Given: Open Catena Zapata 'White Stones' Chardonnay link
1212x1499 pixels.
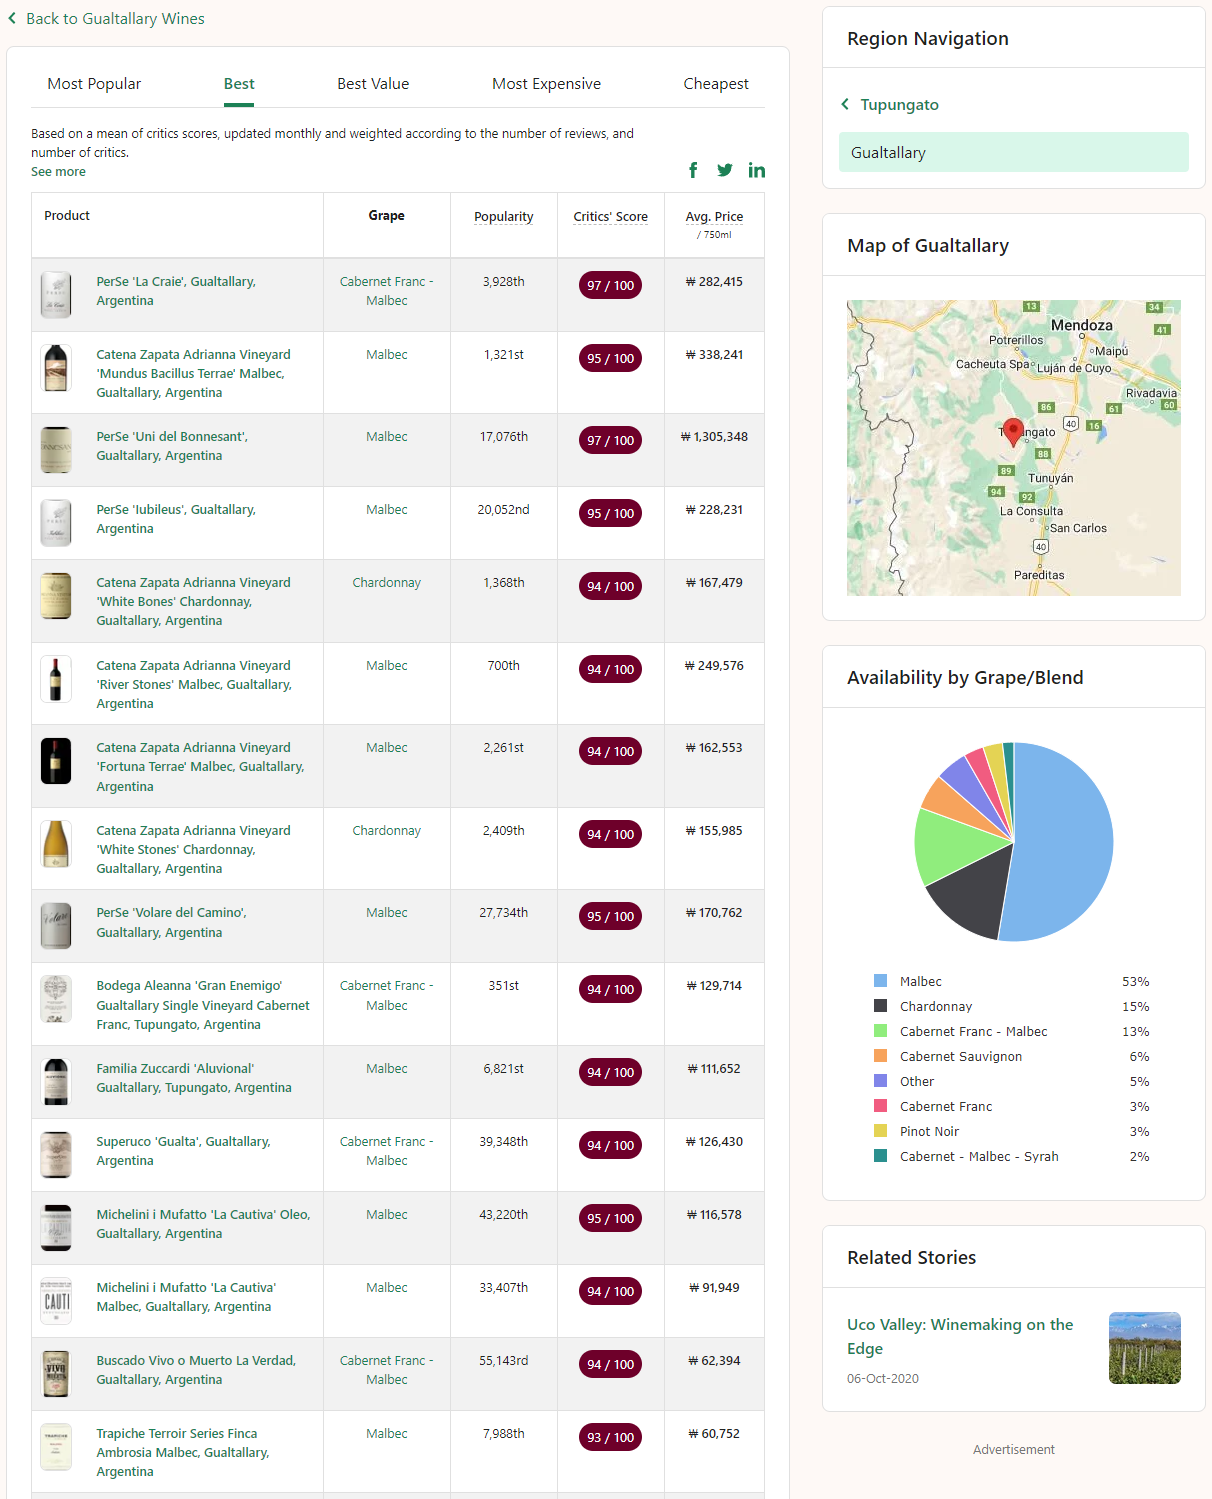Looking at the screenshot, I should click(193, 850).
